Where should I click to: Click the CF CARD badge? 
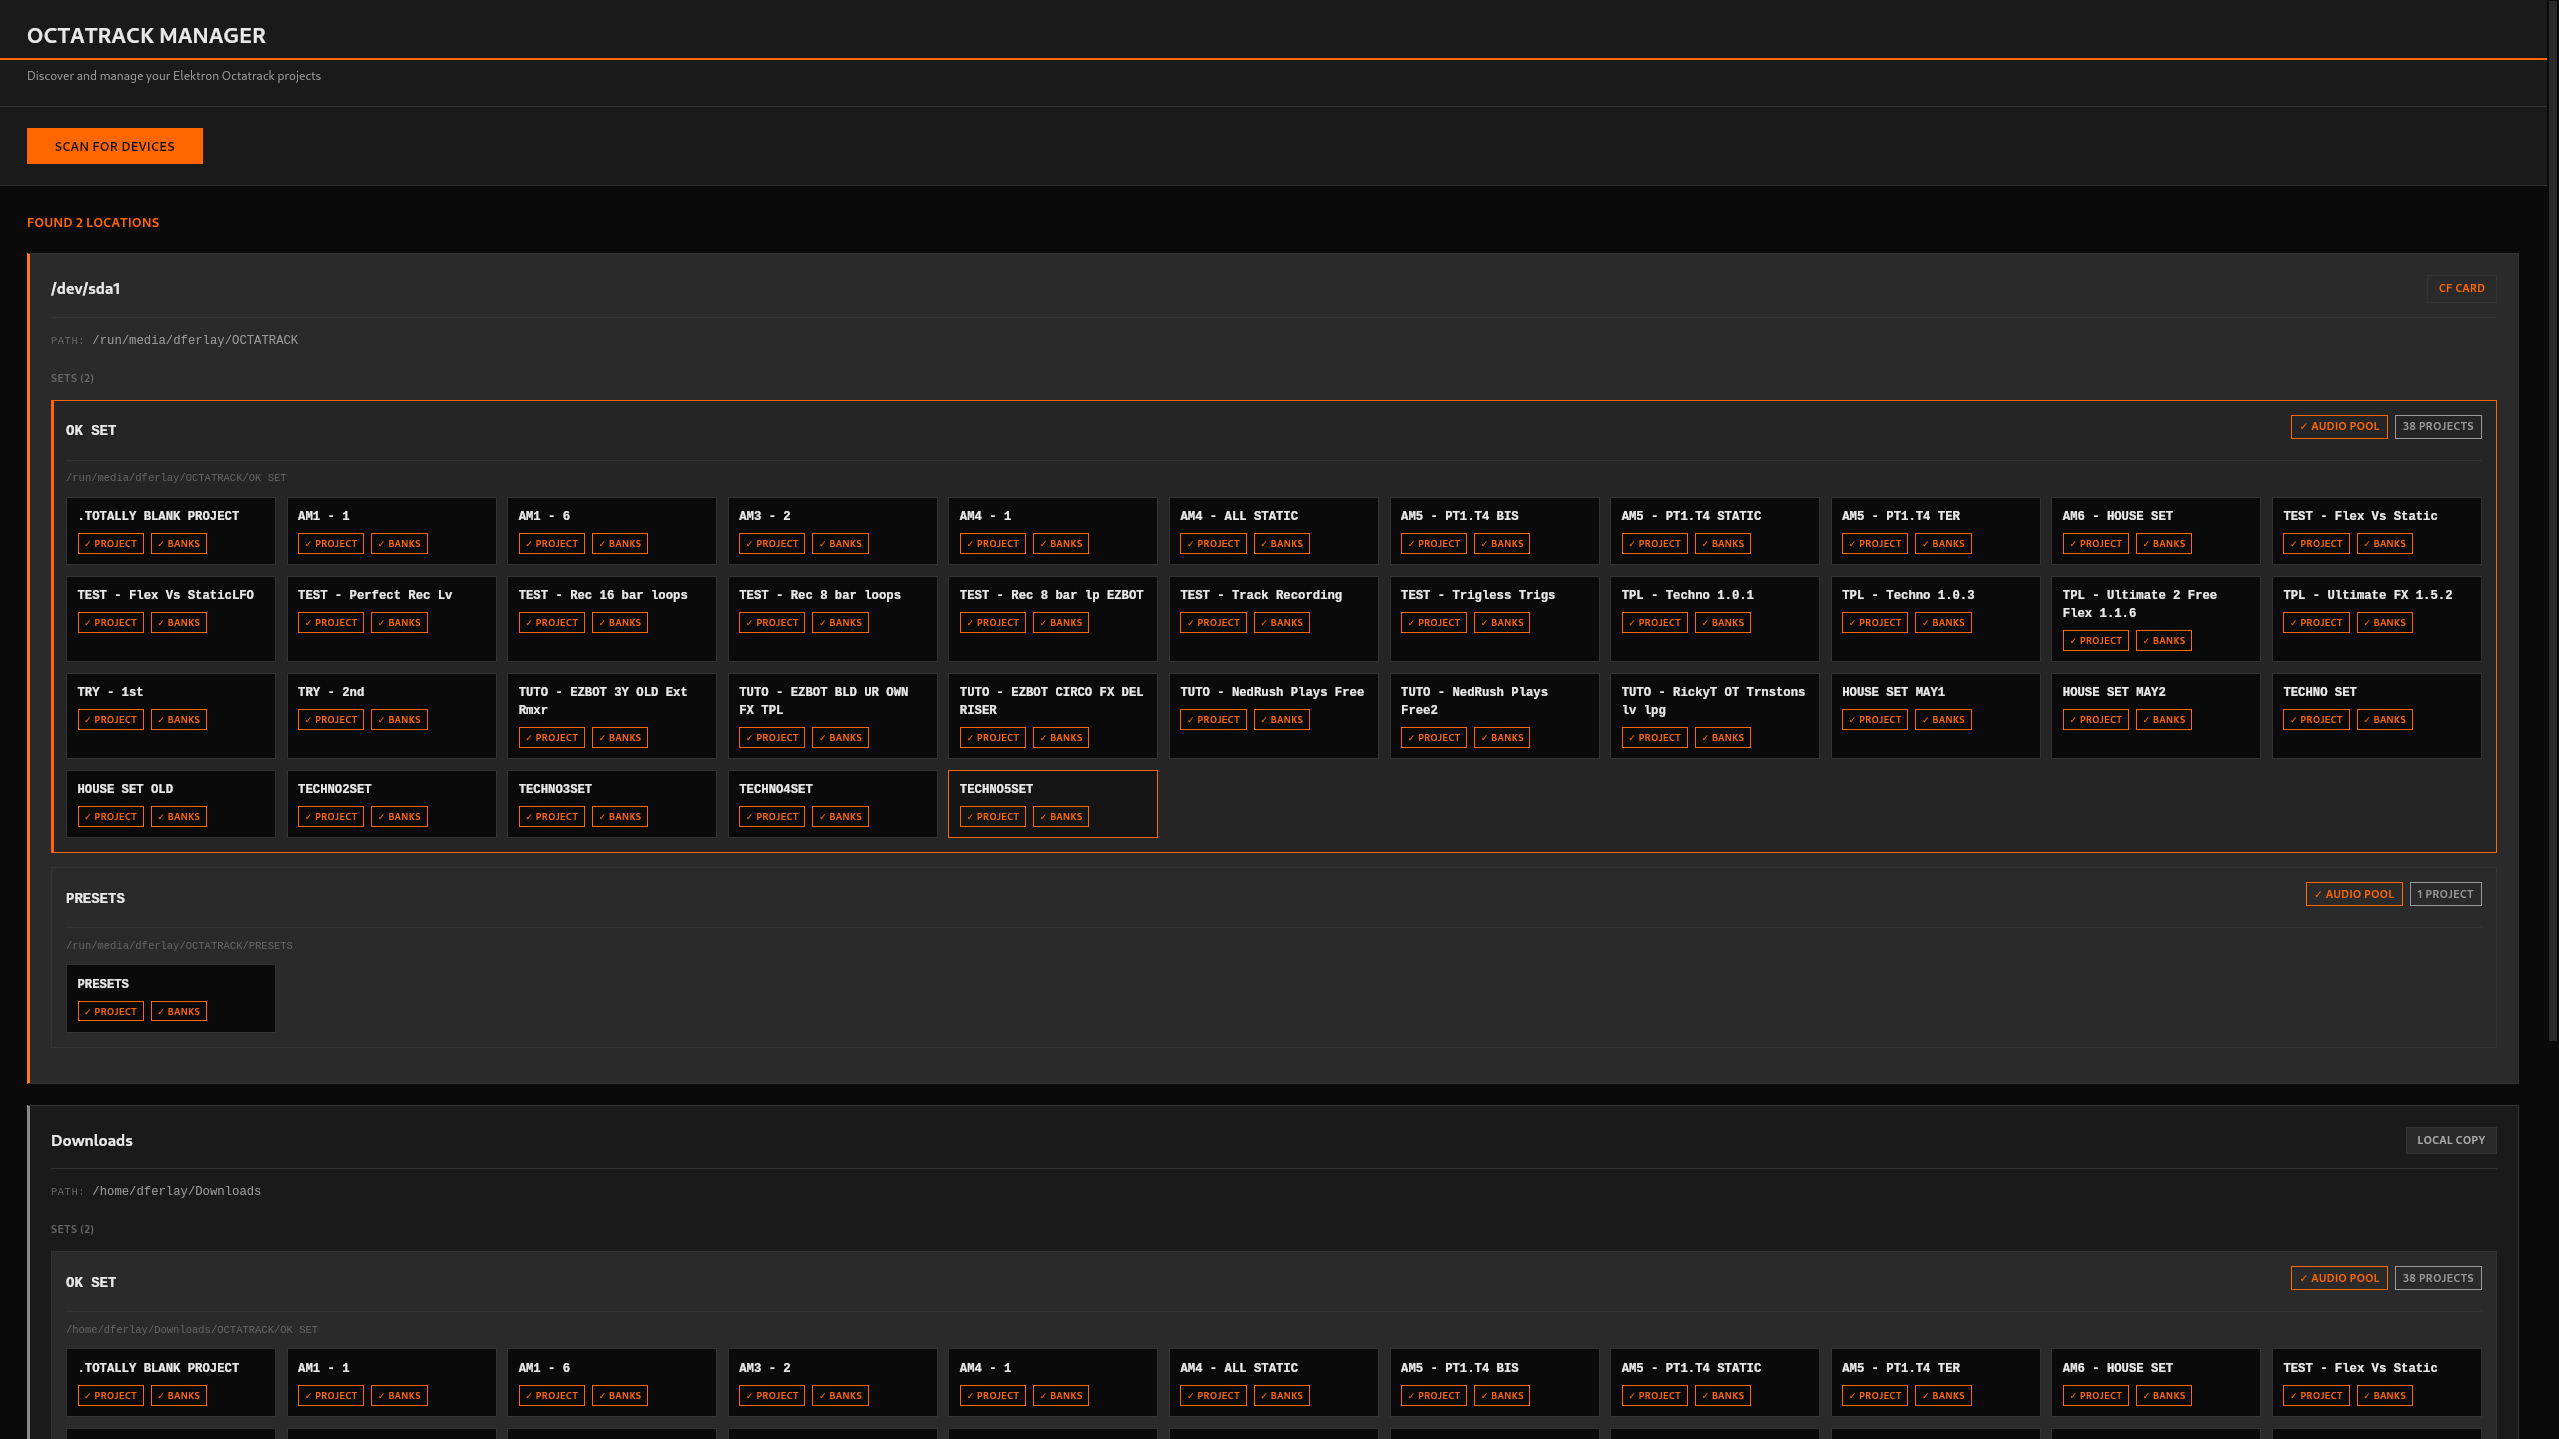[x=2460, y=288]
